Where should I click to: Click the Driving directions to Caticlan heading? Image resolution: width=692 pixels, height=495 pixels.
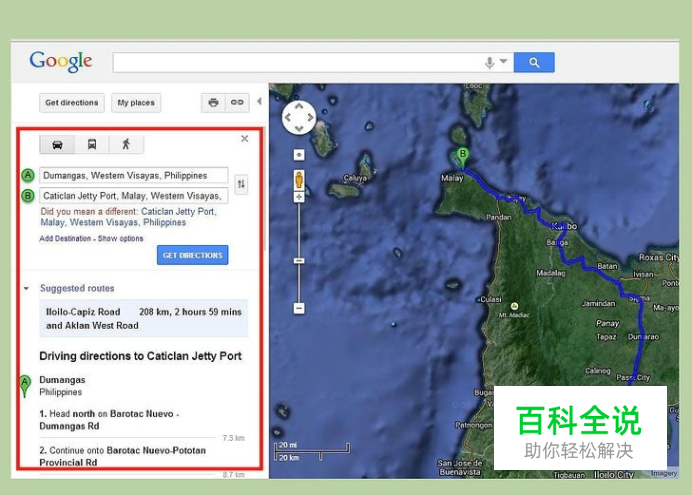(140, 356)
